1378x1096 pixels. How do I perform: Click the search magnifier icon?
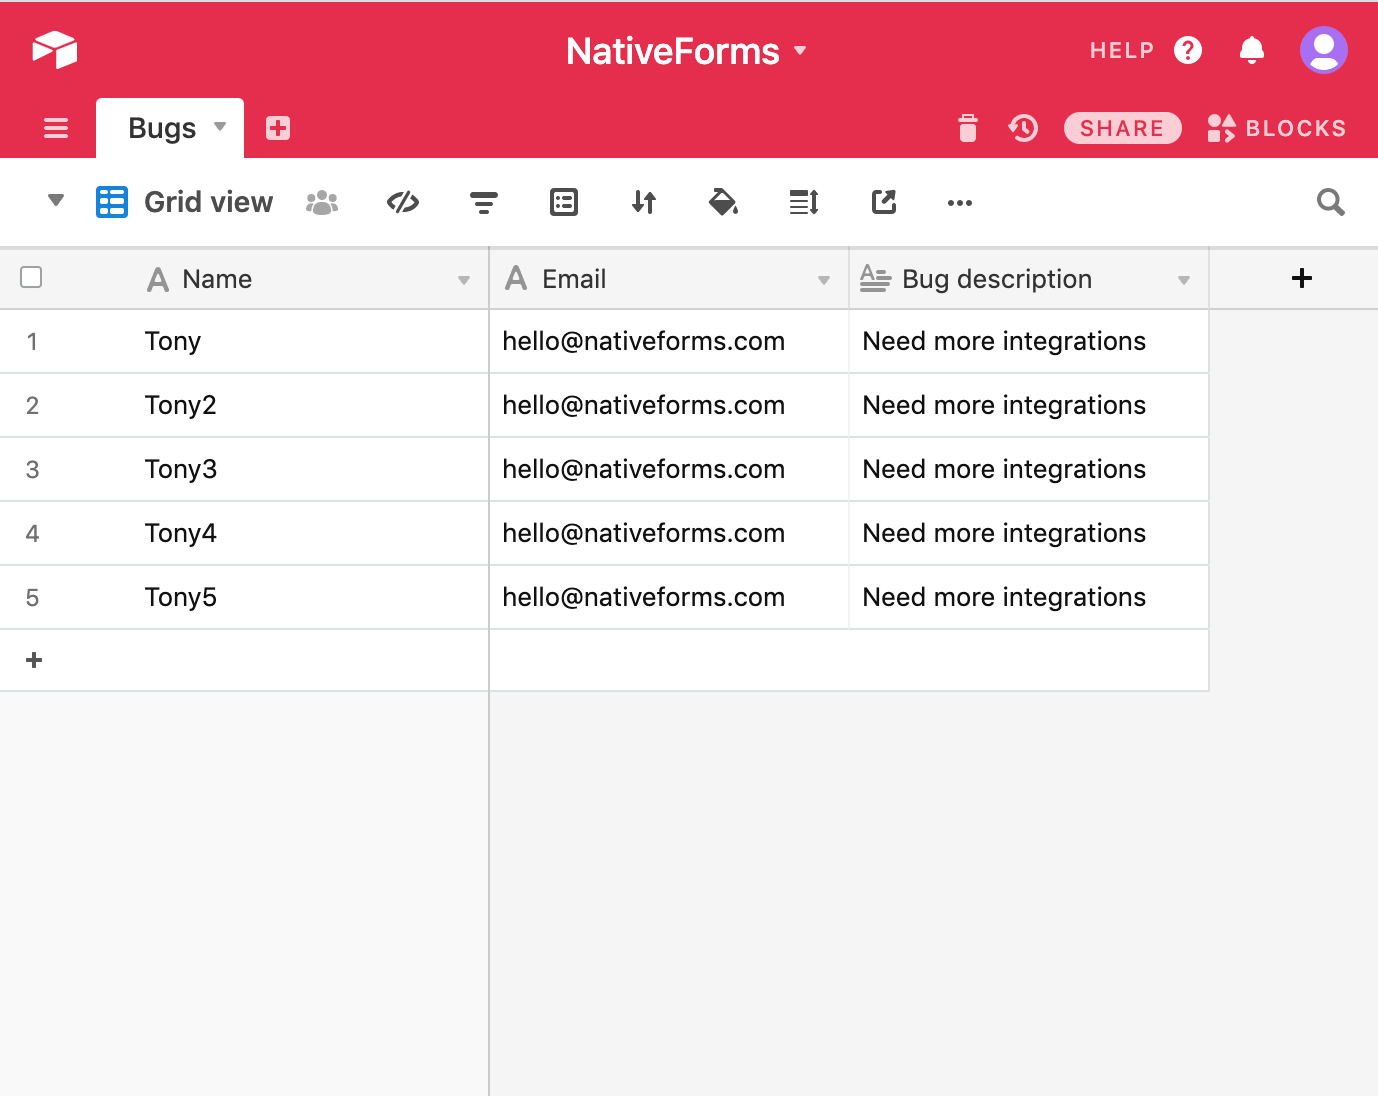[x=1331, y=202]
